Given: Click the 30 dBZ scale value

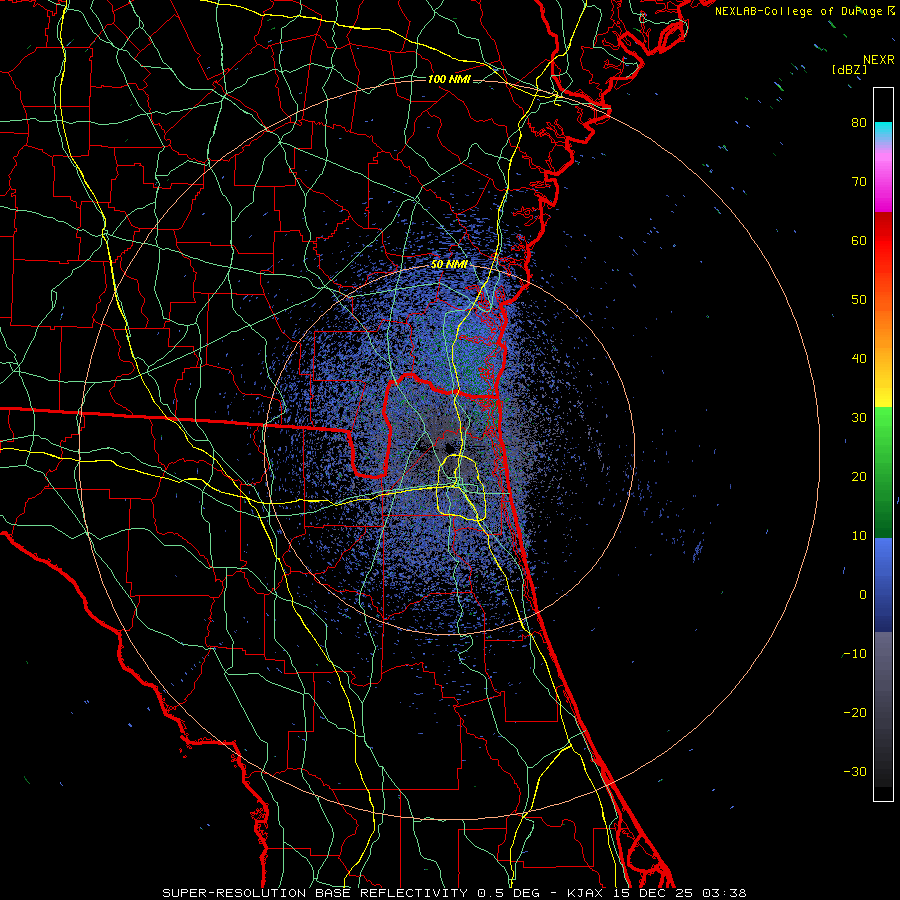Looking at the screenshot, I should tap(859, 417).
